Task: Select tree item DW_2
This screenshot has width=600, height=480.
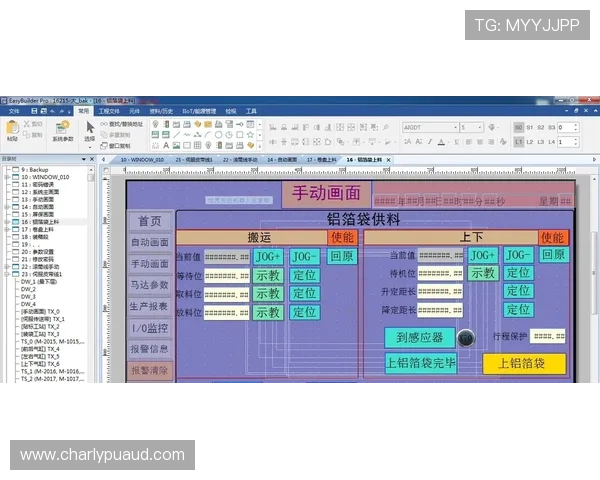Action: 28,289
